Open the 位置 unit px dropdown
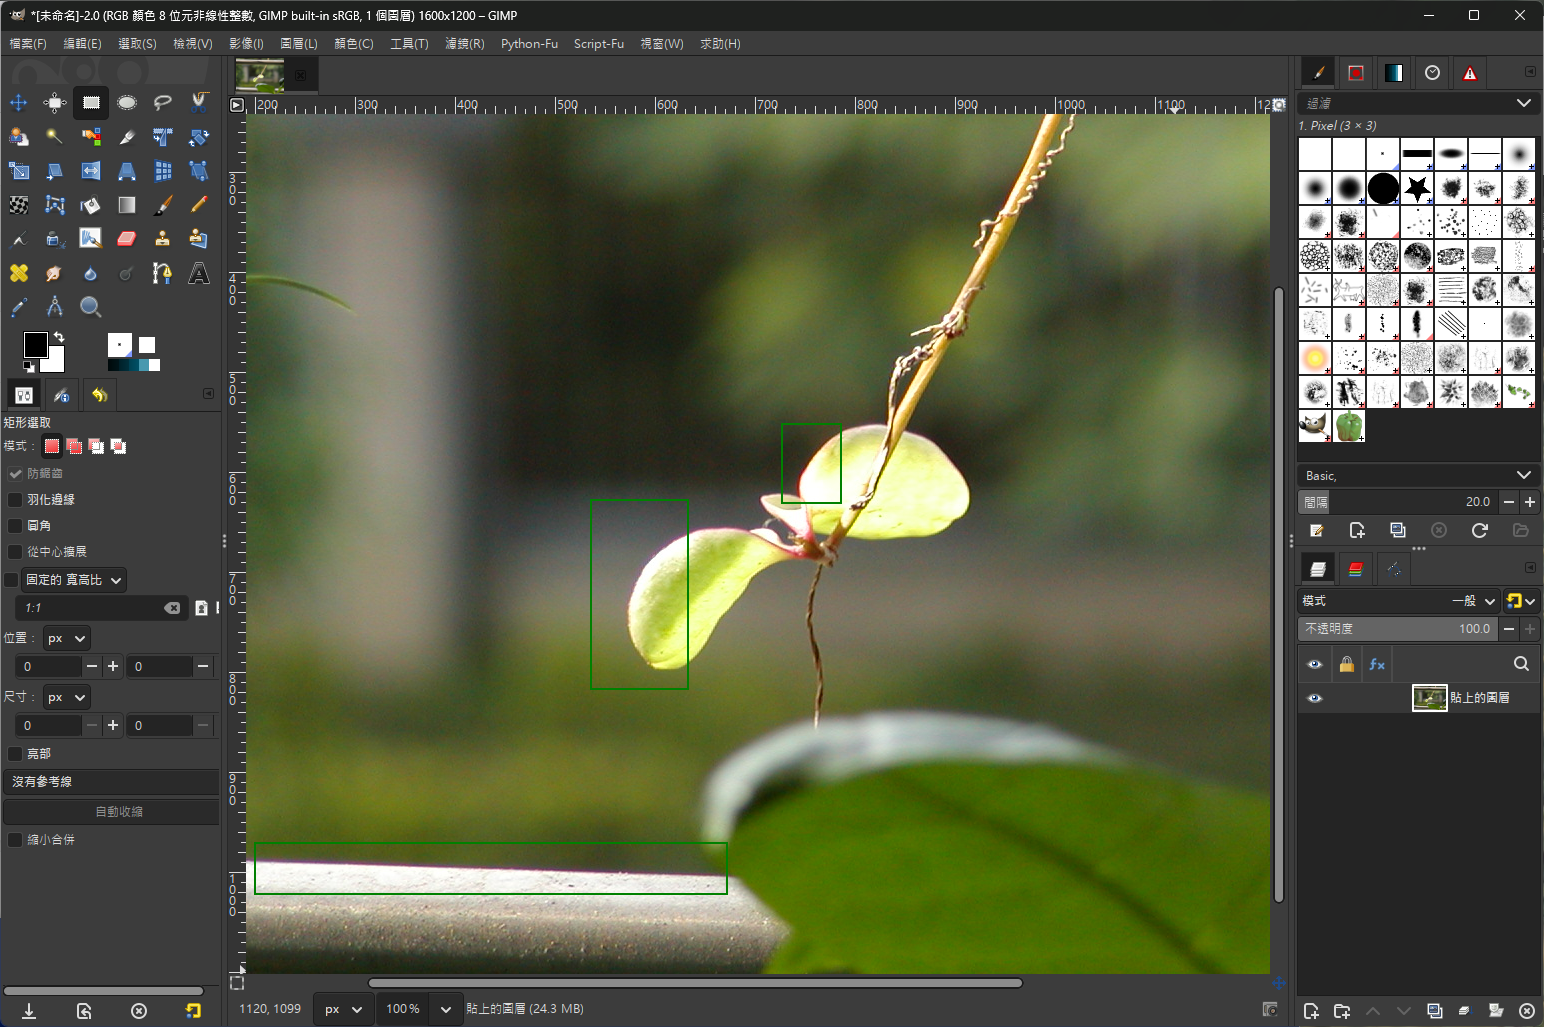 67,638
